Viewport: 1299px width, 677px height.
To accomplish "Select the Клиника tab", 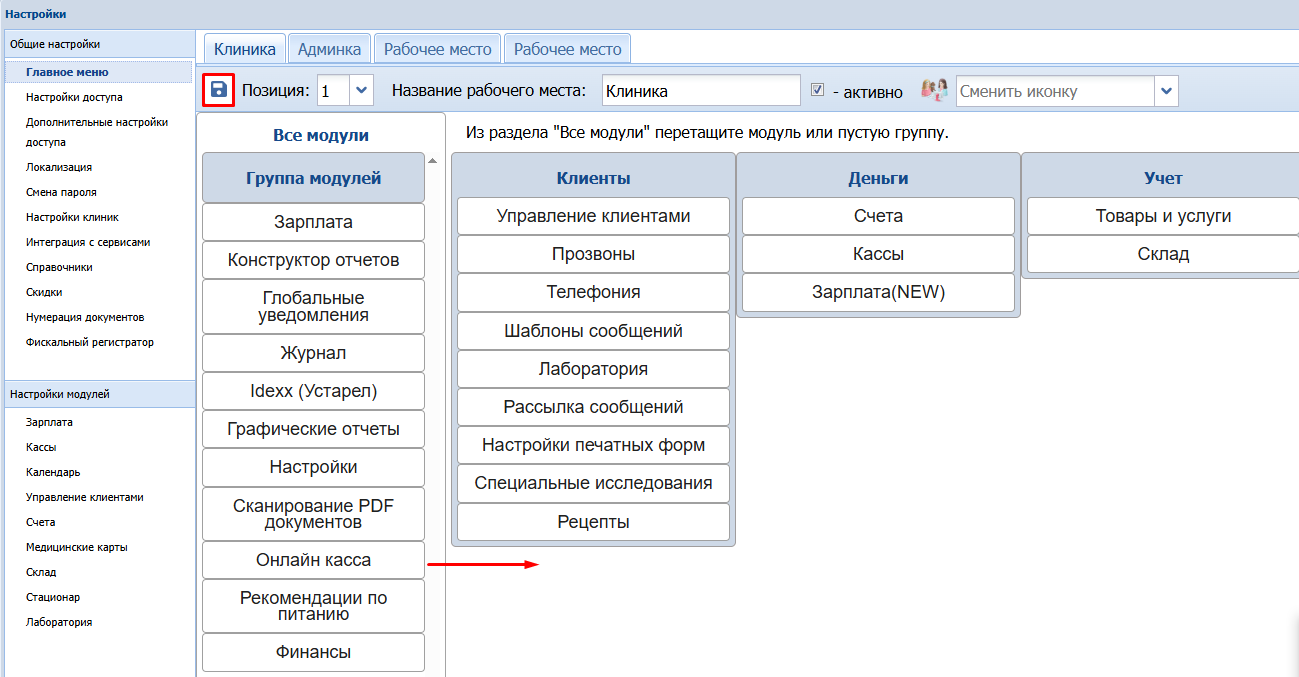I will pyautogui.click(x=245, y=49).
